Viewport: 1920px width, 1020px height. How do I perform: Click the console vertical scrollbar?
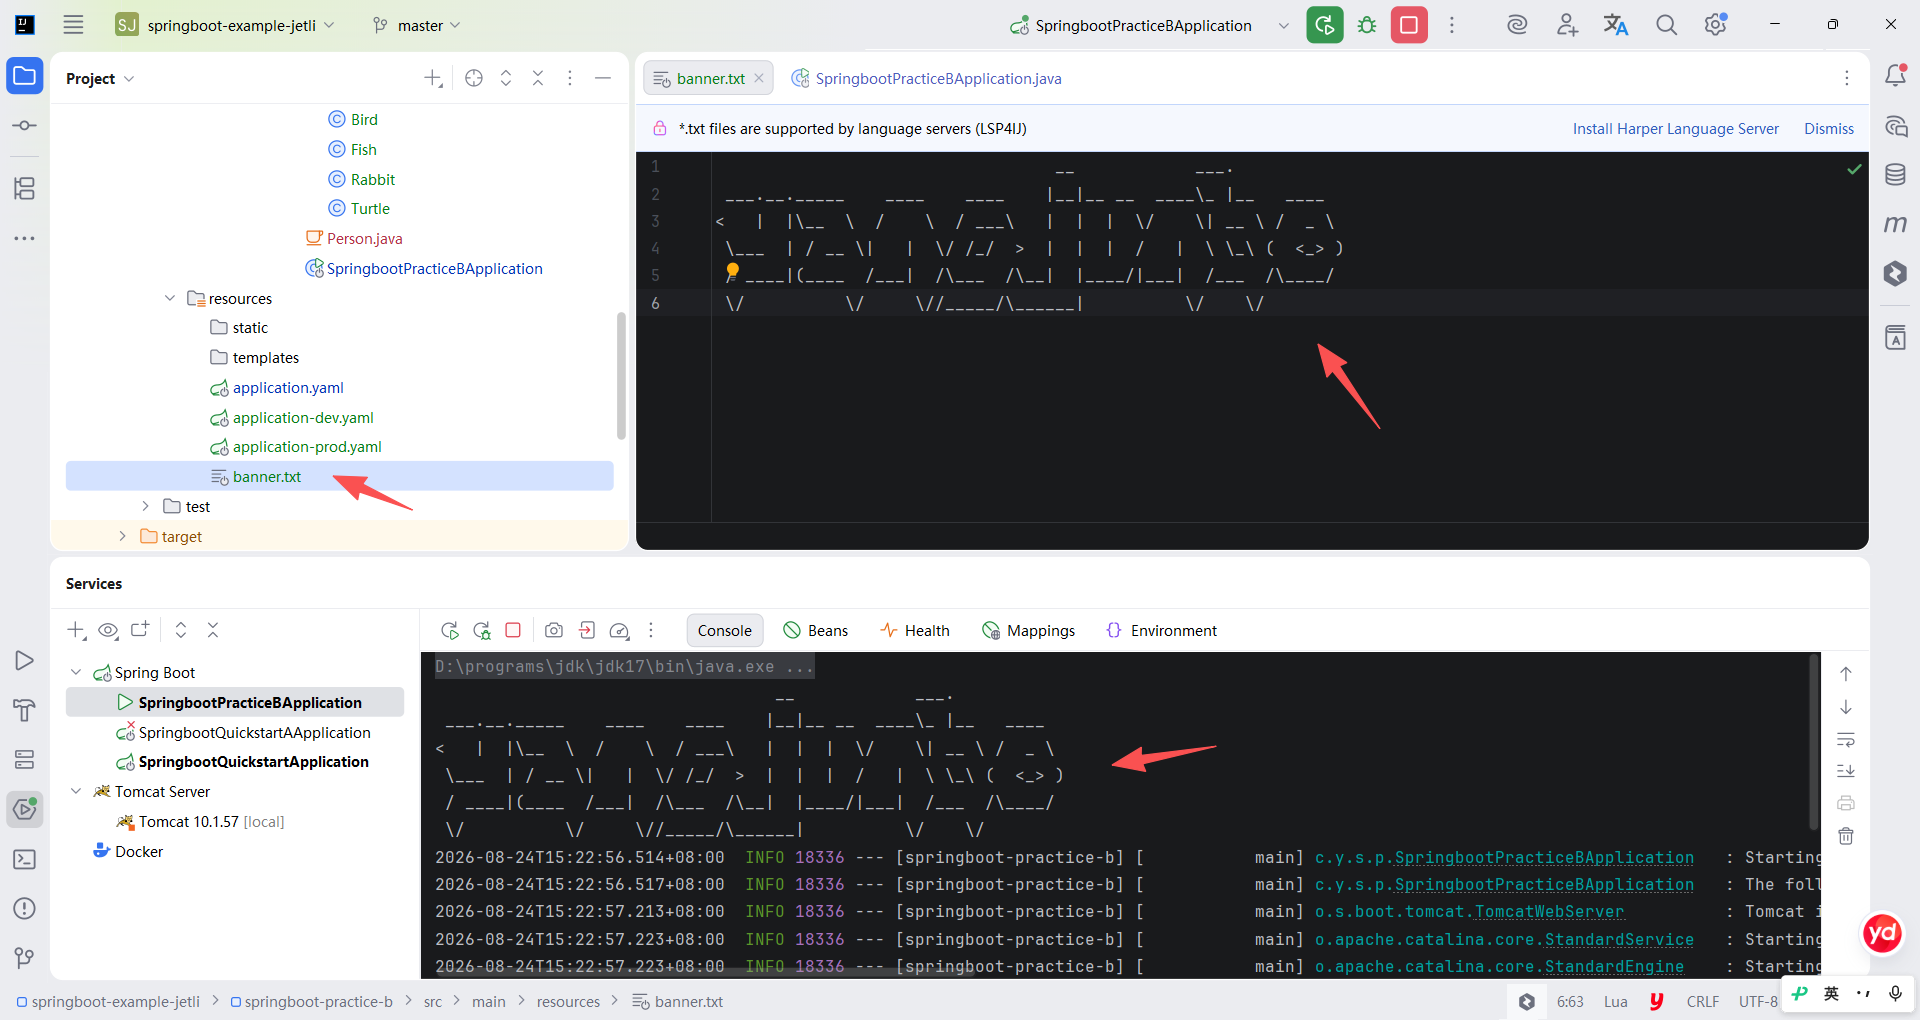coord(1813,742)
